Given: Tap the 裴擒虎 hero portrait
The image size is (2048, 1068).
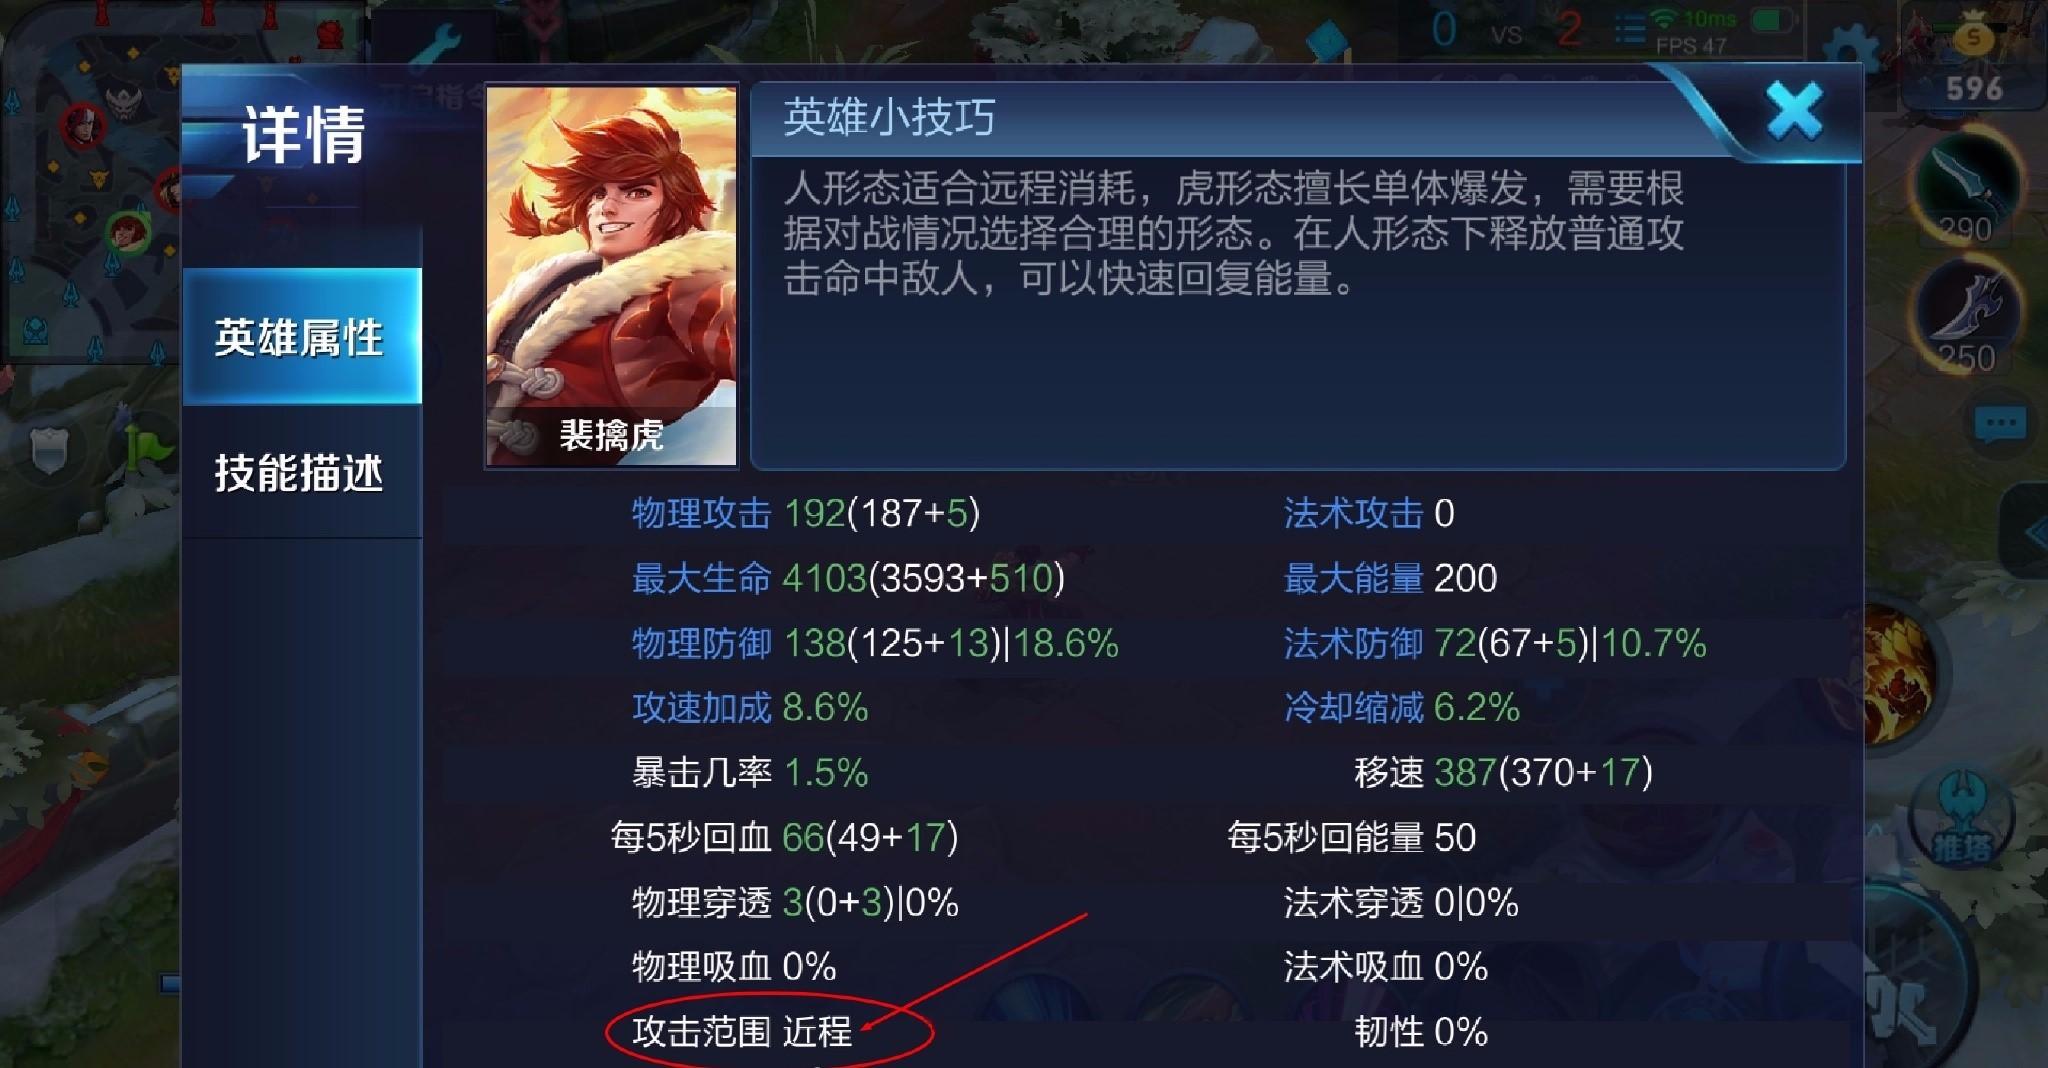Looking at the screenshot, I should 612,276.
